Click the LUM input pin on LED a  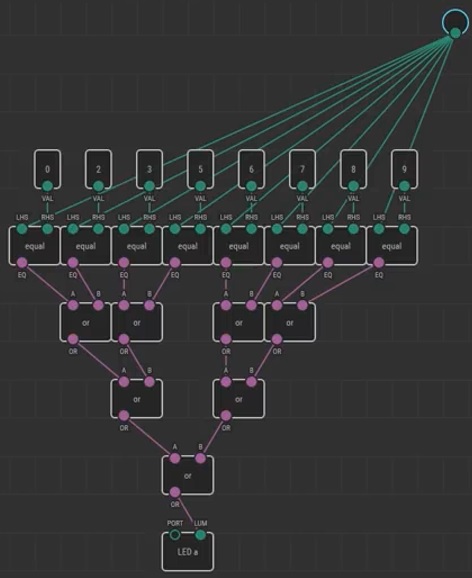pos(200,535)
